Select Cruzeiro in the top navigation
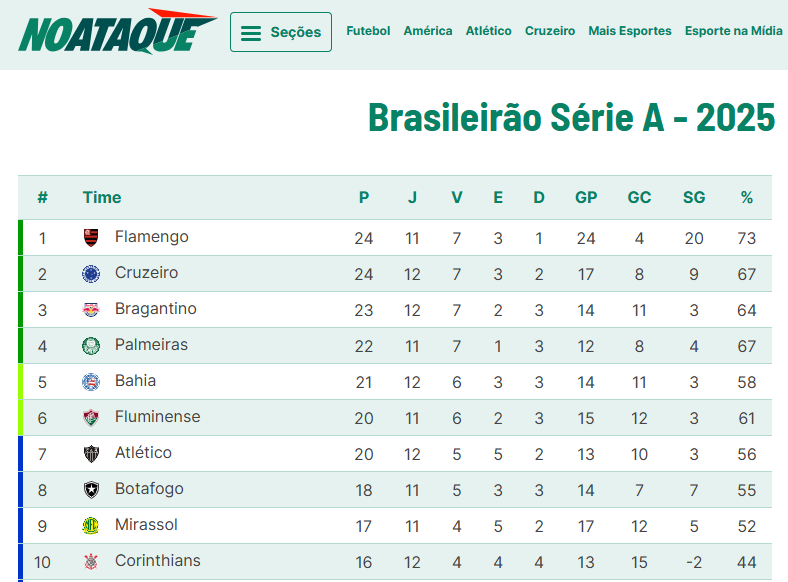Image resolution: width=788 pixels, height=582 pixels. coord(550,31)
